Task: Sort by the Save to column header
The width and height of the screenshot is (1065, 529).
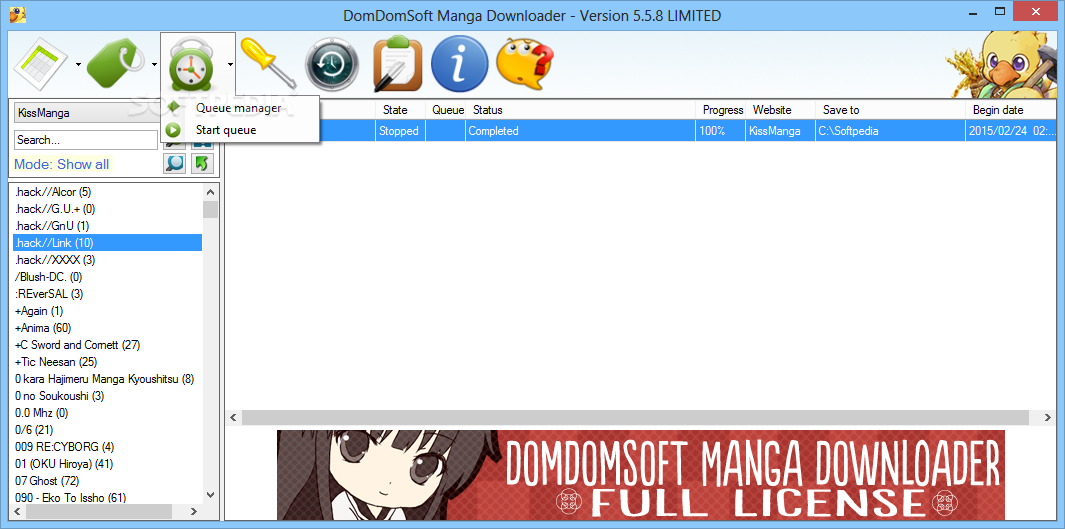Action: 890,110
